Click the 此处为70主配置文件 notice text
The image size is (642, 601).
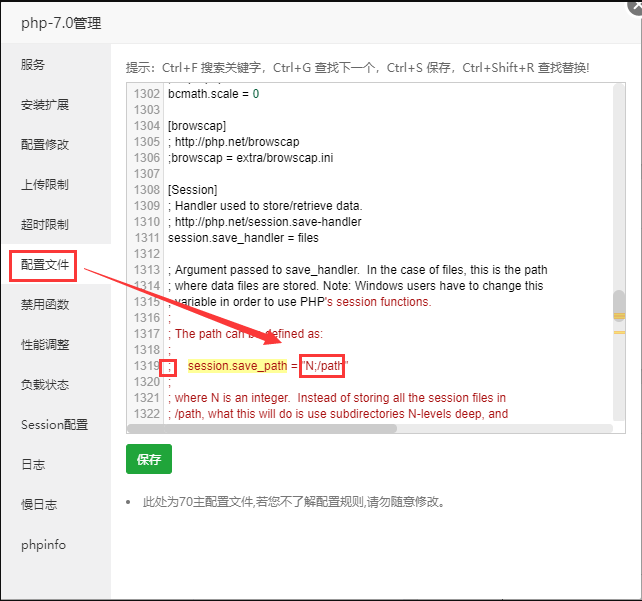(x=294, y=502)
